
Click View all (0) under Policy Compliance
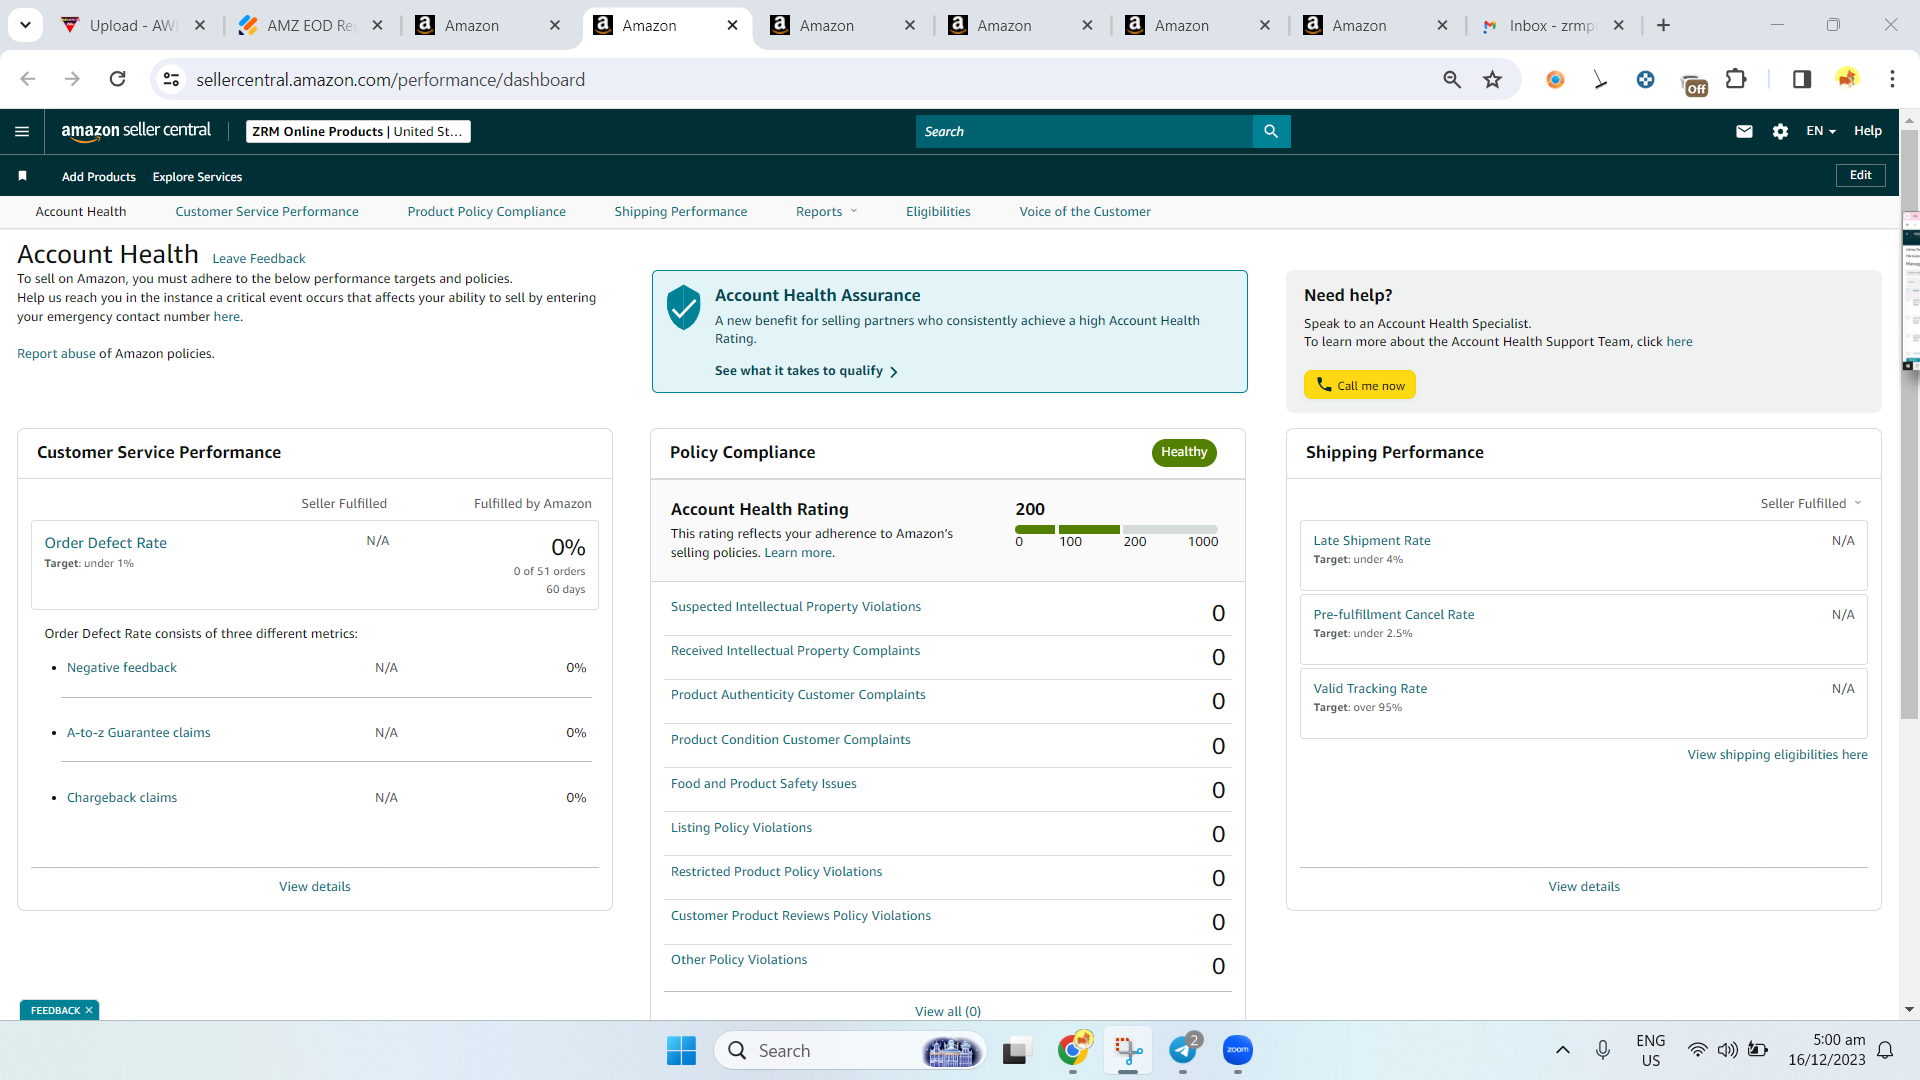click(948, 1011)
